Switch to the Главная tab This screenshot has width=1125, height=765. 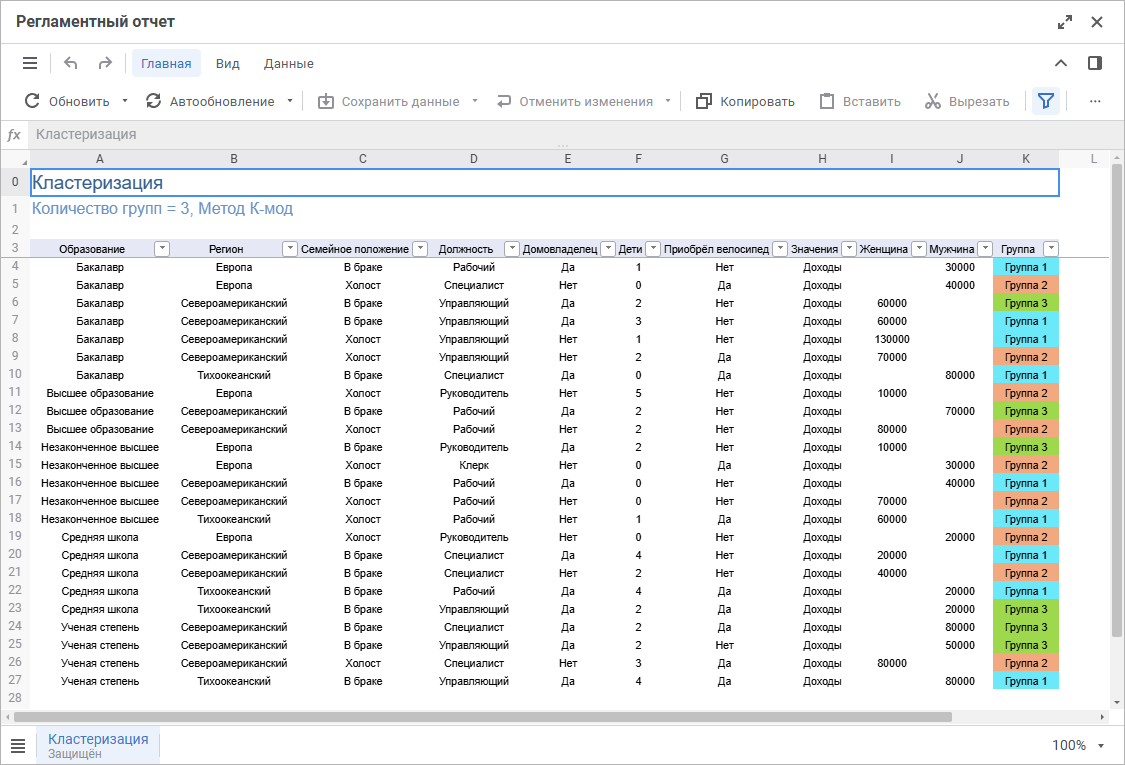[x=166, y=63]
